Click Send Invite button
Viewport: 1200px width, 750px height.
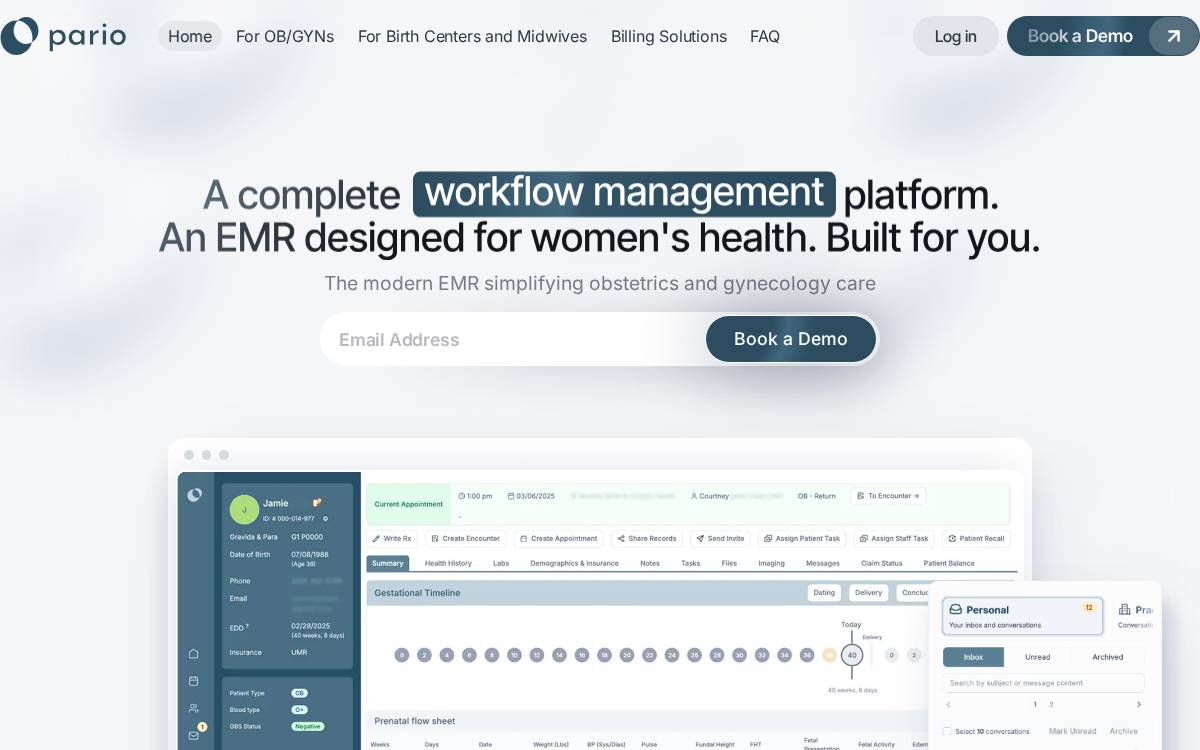pos(719,538)
